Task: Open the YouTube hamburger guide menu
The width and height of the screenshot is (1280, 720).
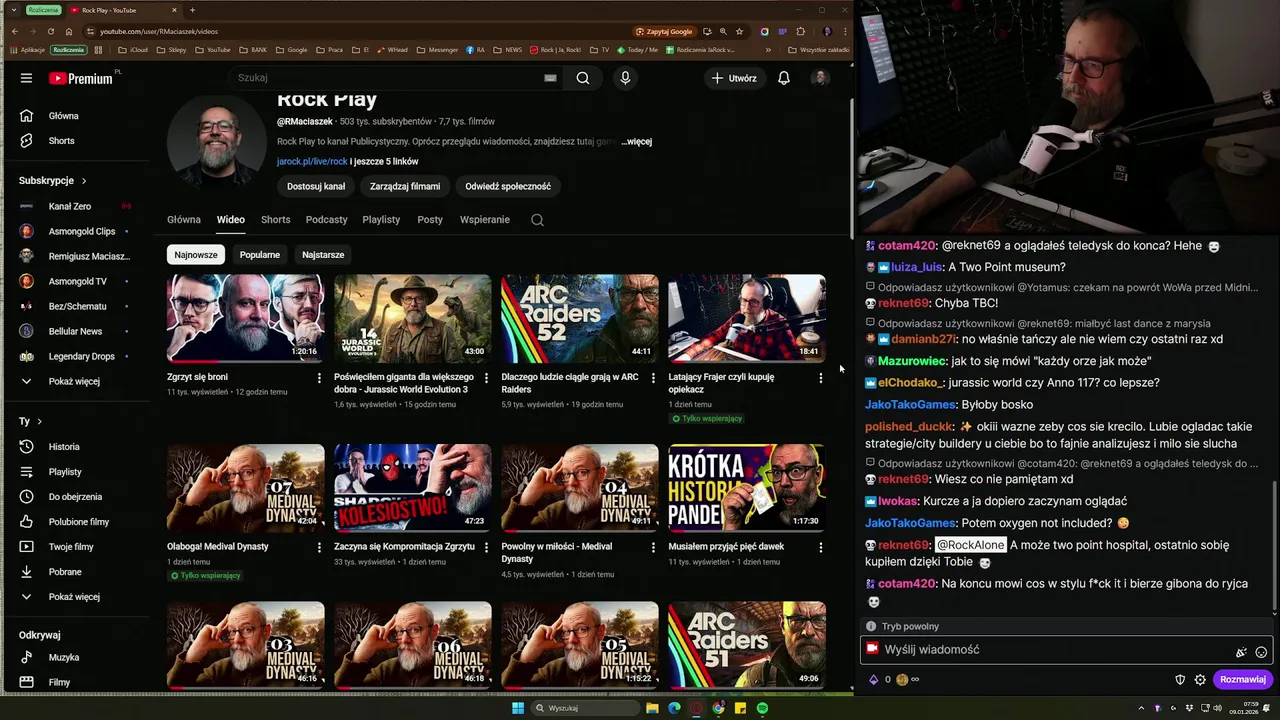Action: point(26,78)
